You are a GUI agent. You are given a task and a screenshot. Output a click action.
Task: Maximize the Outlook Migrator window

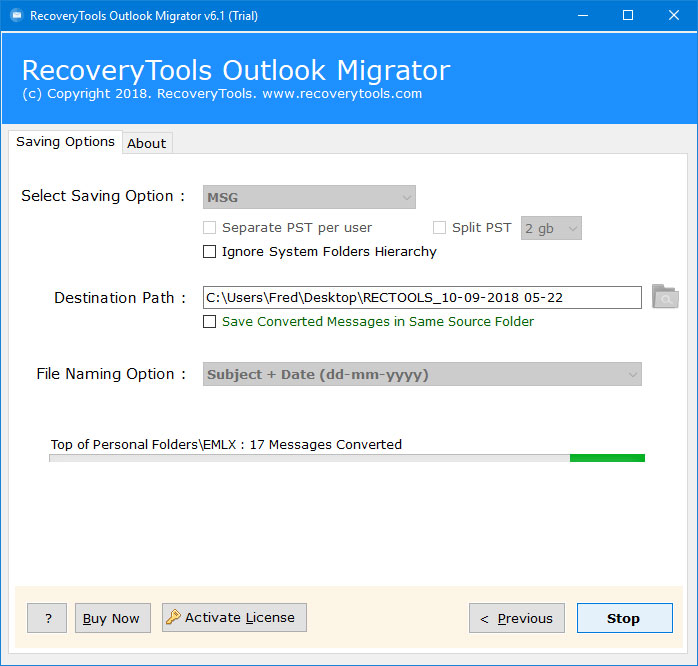pos(628,16)
